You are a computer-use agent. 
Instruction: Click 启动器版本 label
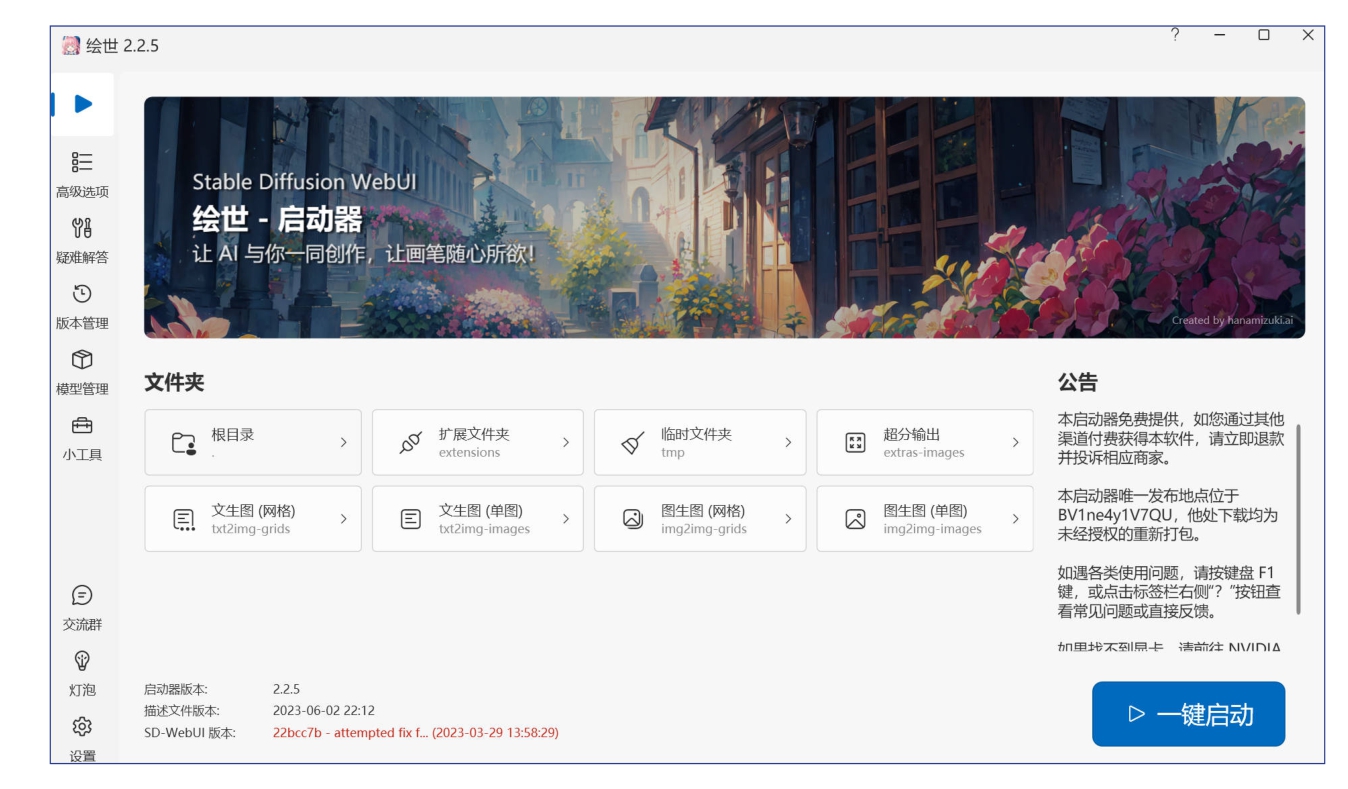point(176,689)
